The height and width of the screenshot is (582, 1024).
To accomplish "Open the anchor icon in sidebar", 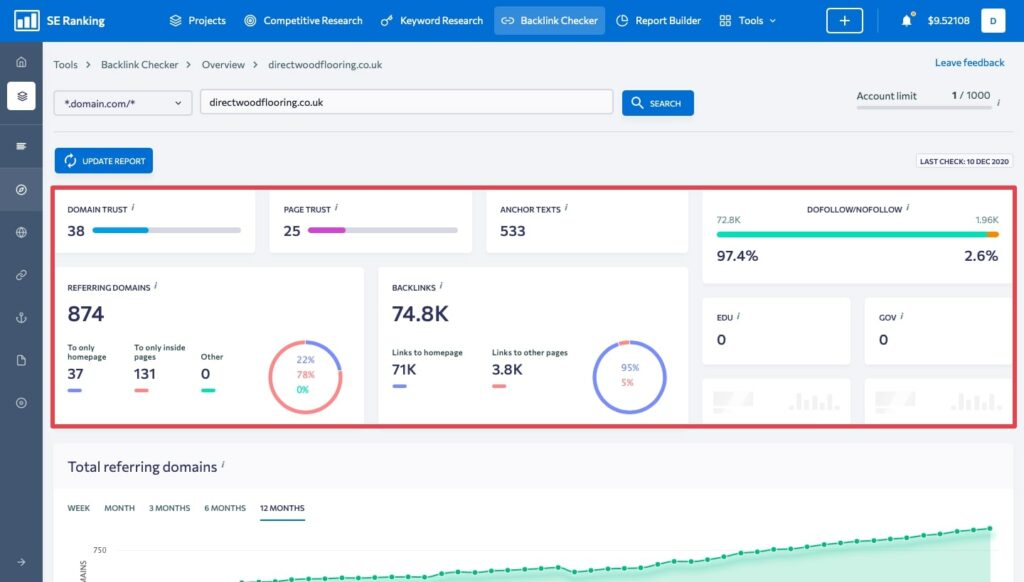I will (22, 317).
